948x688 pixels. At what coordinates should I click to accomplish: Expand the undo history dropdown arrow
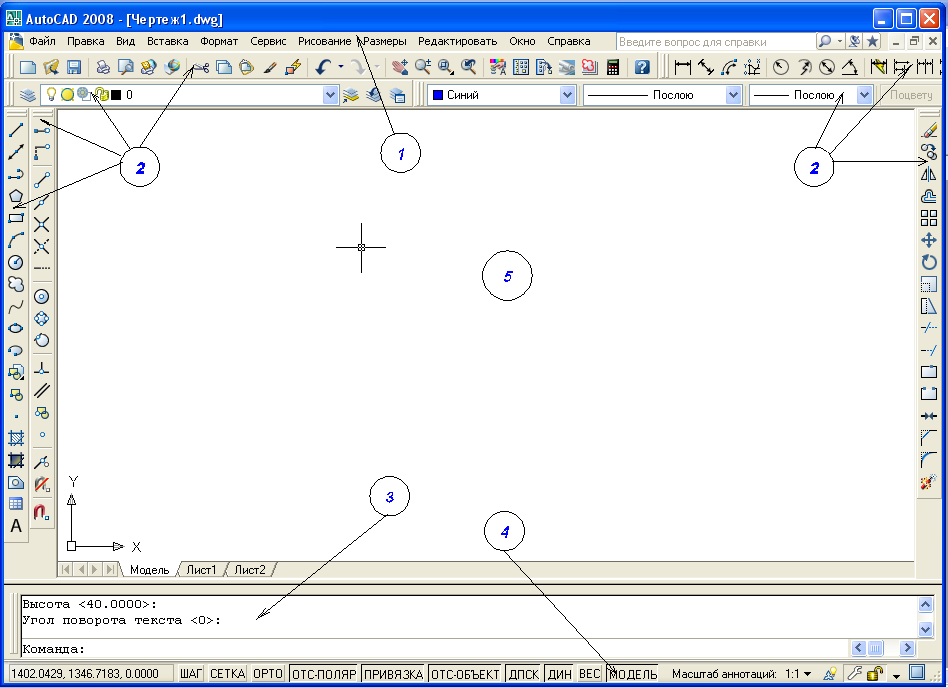click(341, 67)
